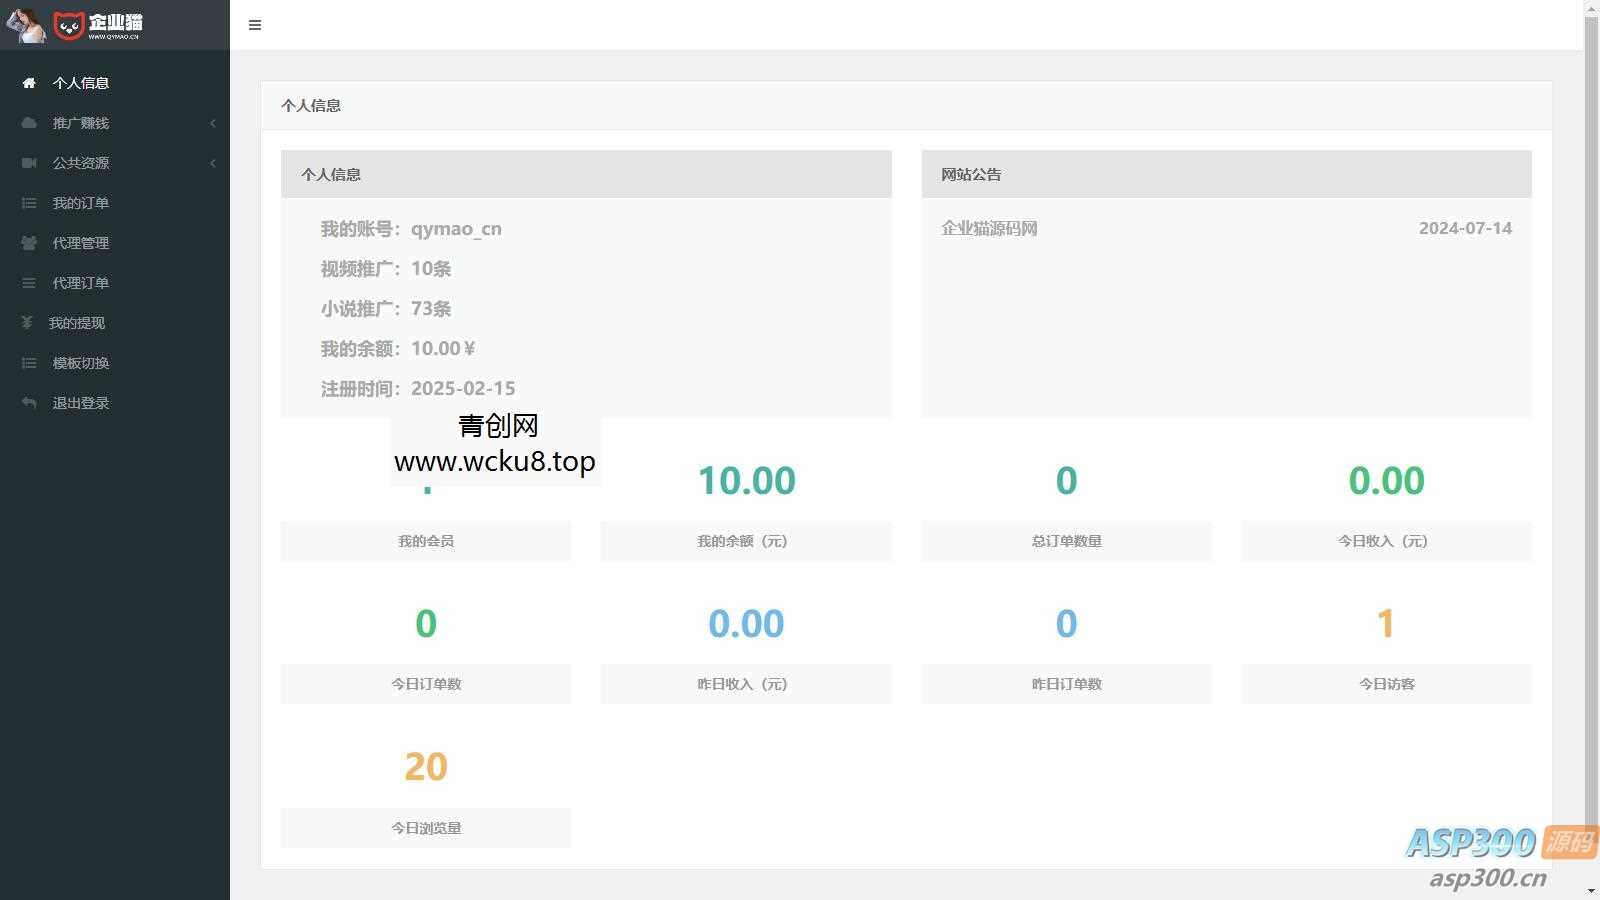Screen dimensions: 1600x900
Task: Click the page's vertical scrollbar
Action: [1591, 400]
